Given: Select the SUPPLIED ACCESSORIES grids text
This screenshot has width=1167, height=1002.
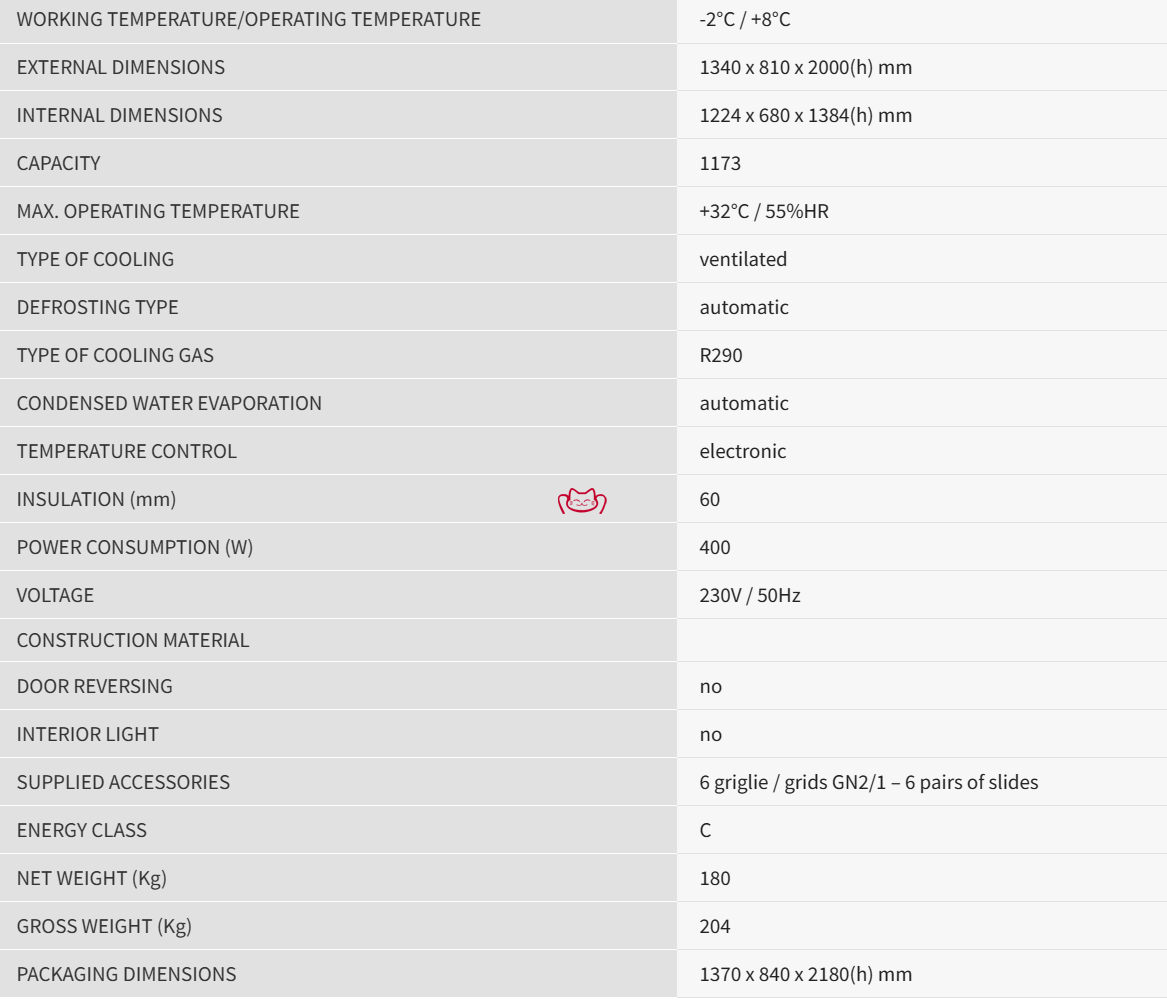Looking at the screenshot, I should pos(869,782).
